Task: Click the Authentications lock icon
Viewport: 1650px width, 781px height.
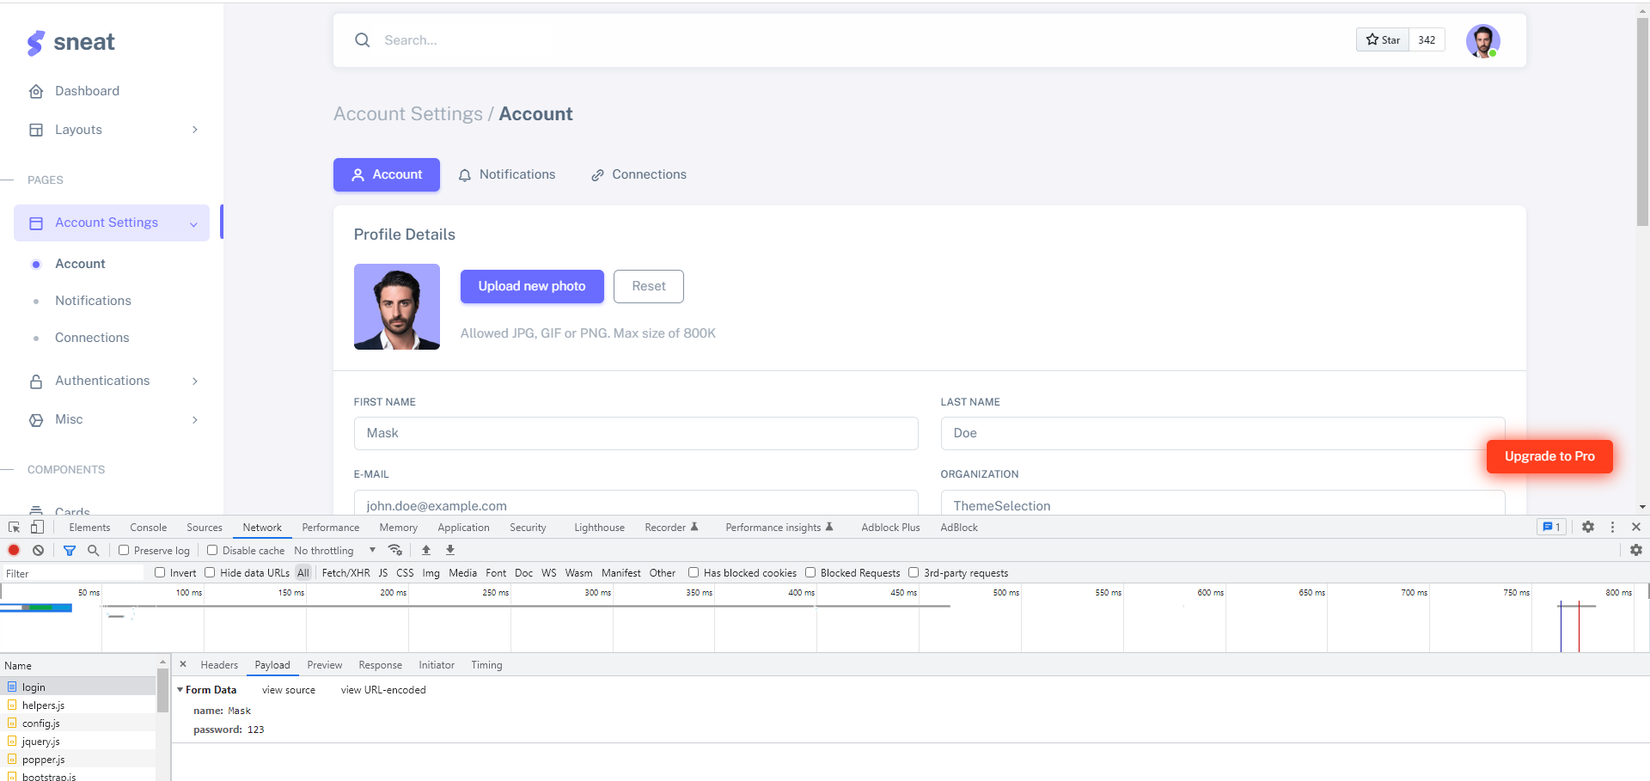Action: [x=36, y=381]
